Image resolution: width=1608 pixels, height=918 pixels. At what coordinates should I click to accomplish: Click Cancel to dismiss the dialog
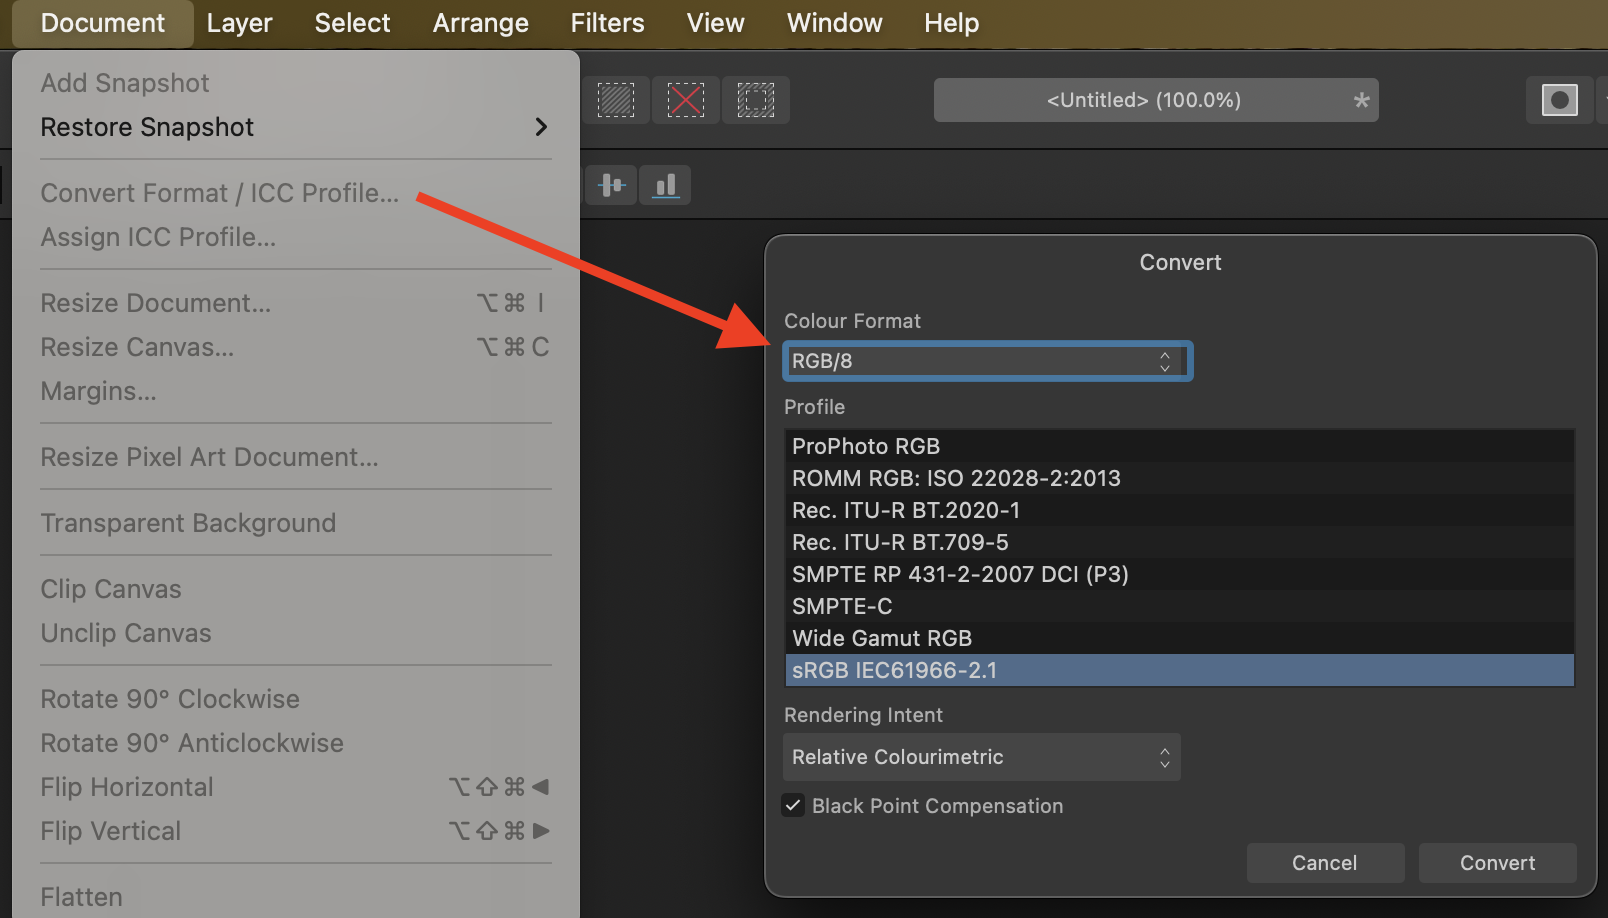pyautogui.click(x=1325, y=862)
